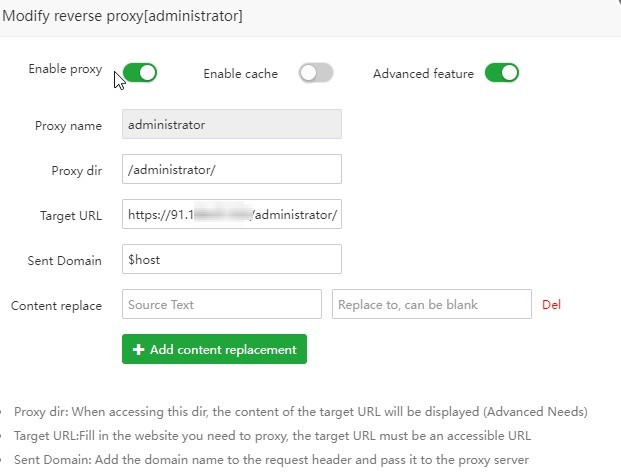Select the Sent Domain $host field
Viewport: 621px width, 473px height.
[x=231, y=260]
